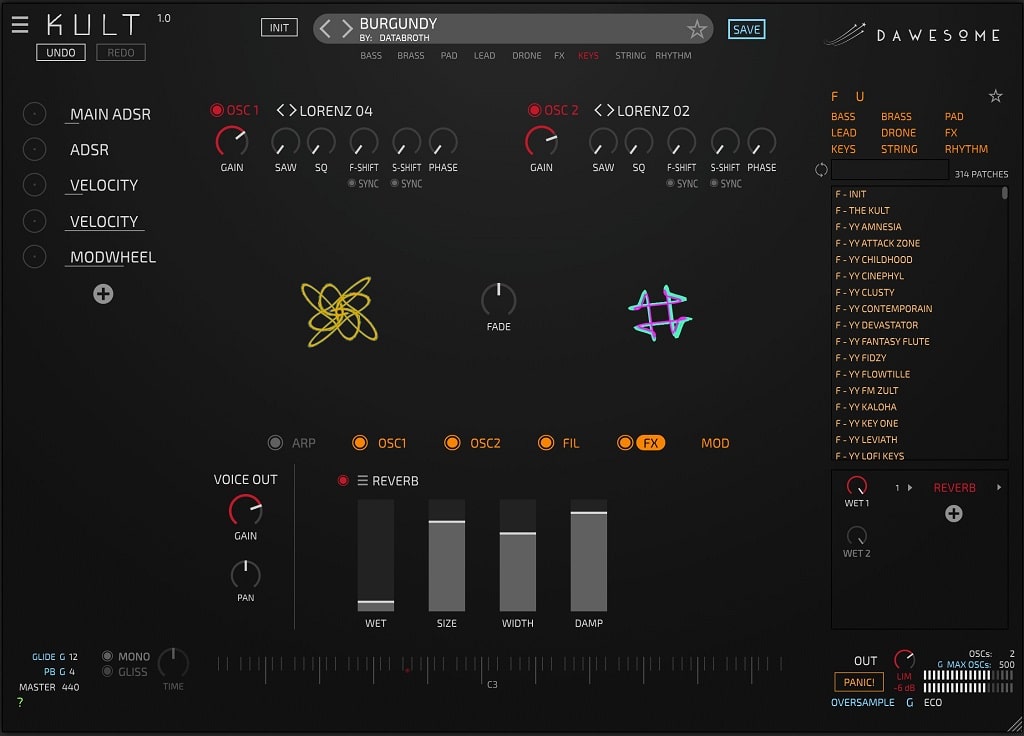The height and width of the screenshot is (736, 1024).
Task: Toggle the OSC 1 power button
Action: coord(217,110)
